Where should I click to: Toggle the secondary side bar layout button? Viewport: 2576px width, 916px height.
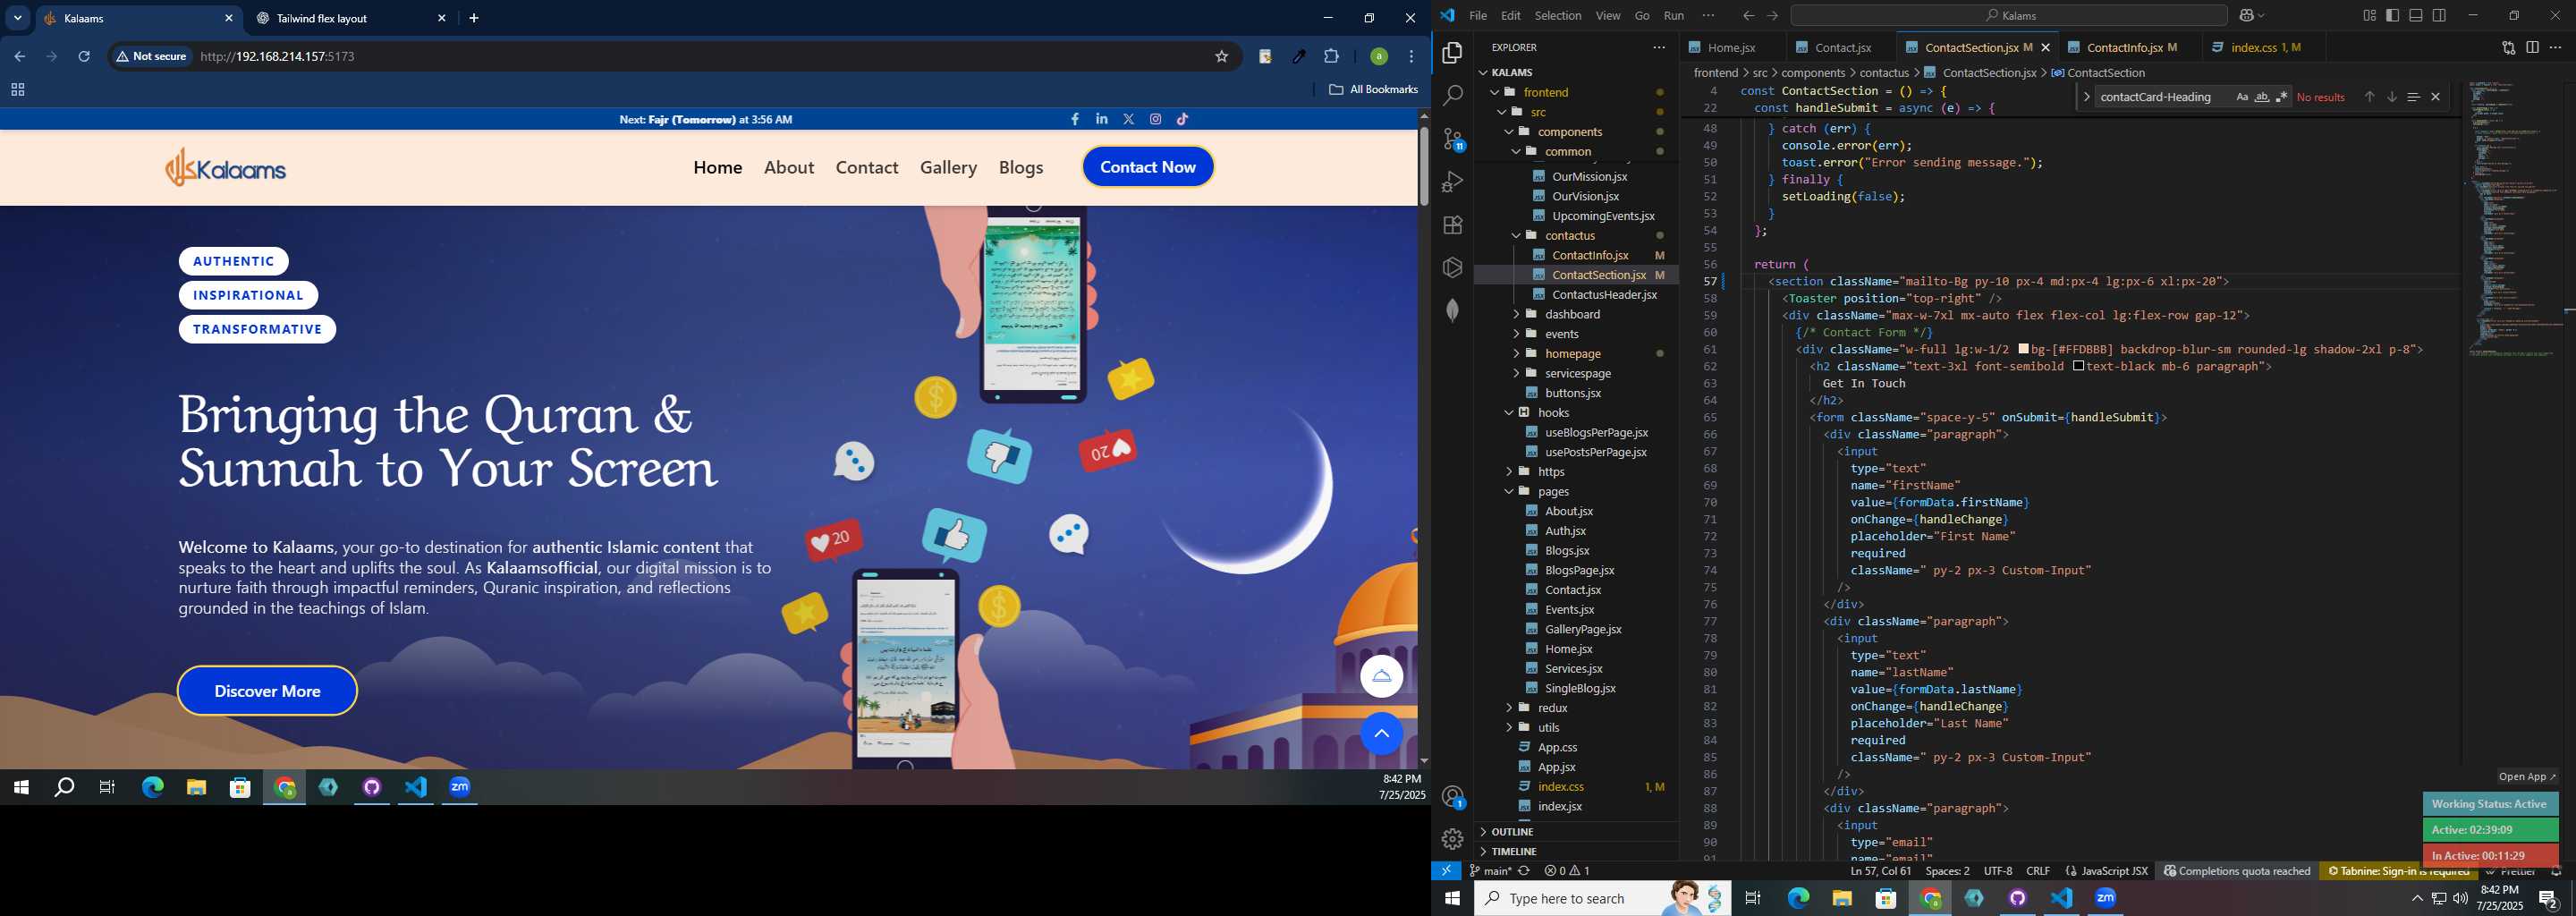point(2440,16)
